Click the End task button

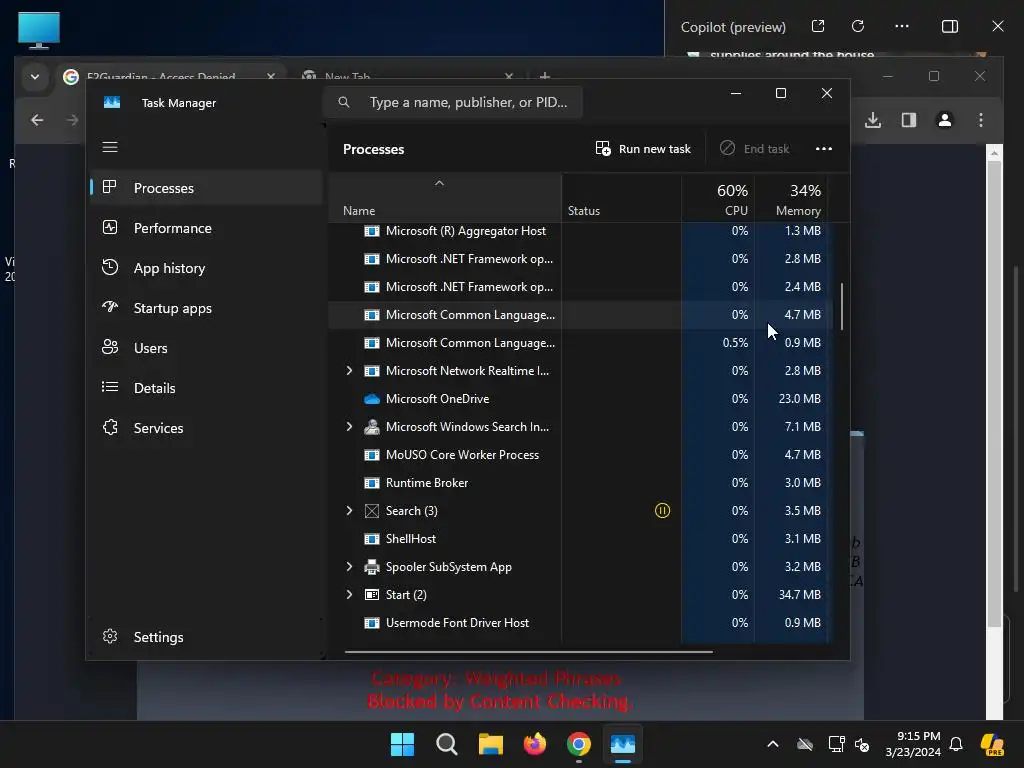pyautogui.click(x=755, y=149)
